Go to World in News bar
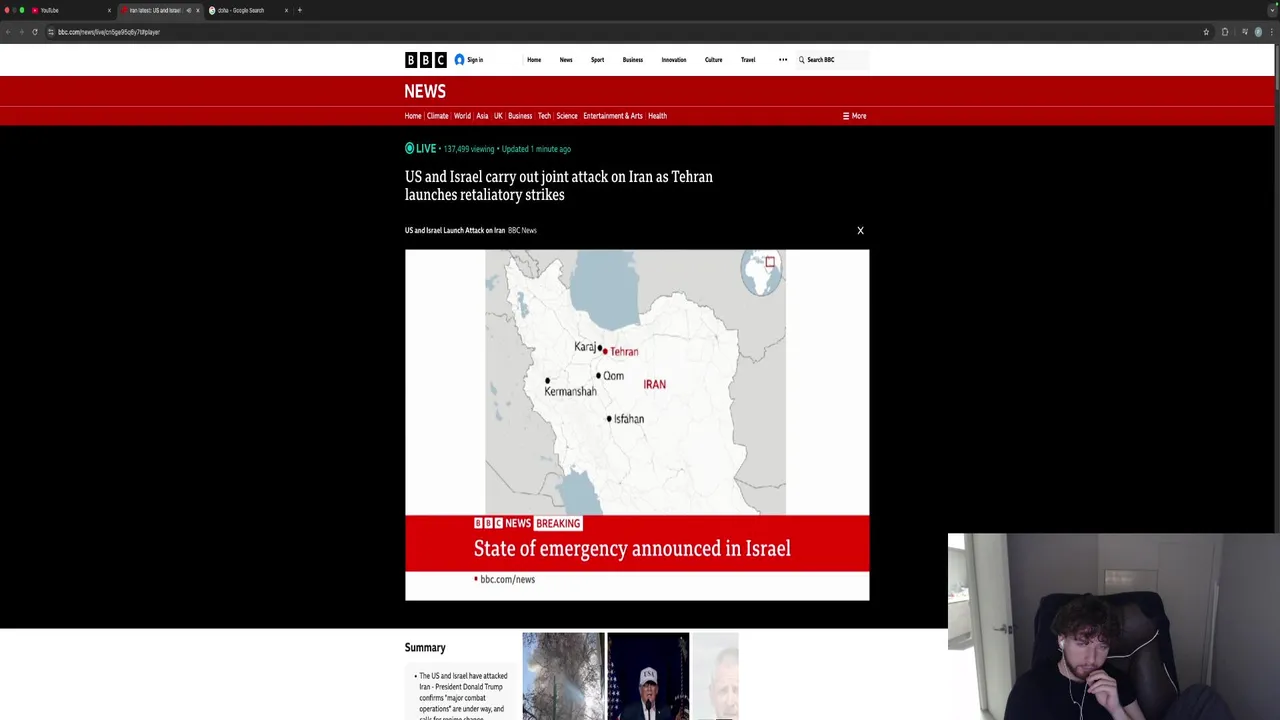 (462, 116)
